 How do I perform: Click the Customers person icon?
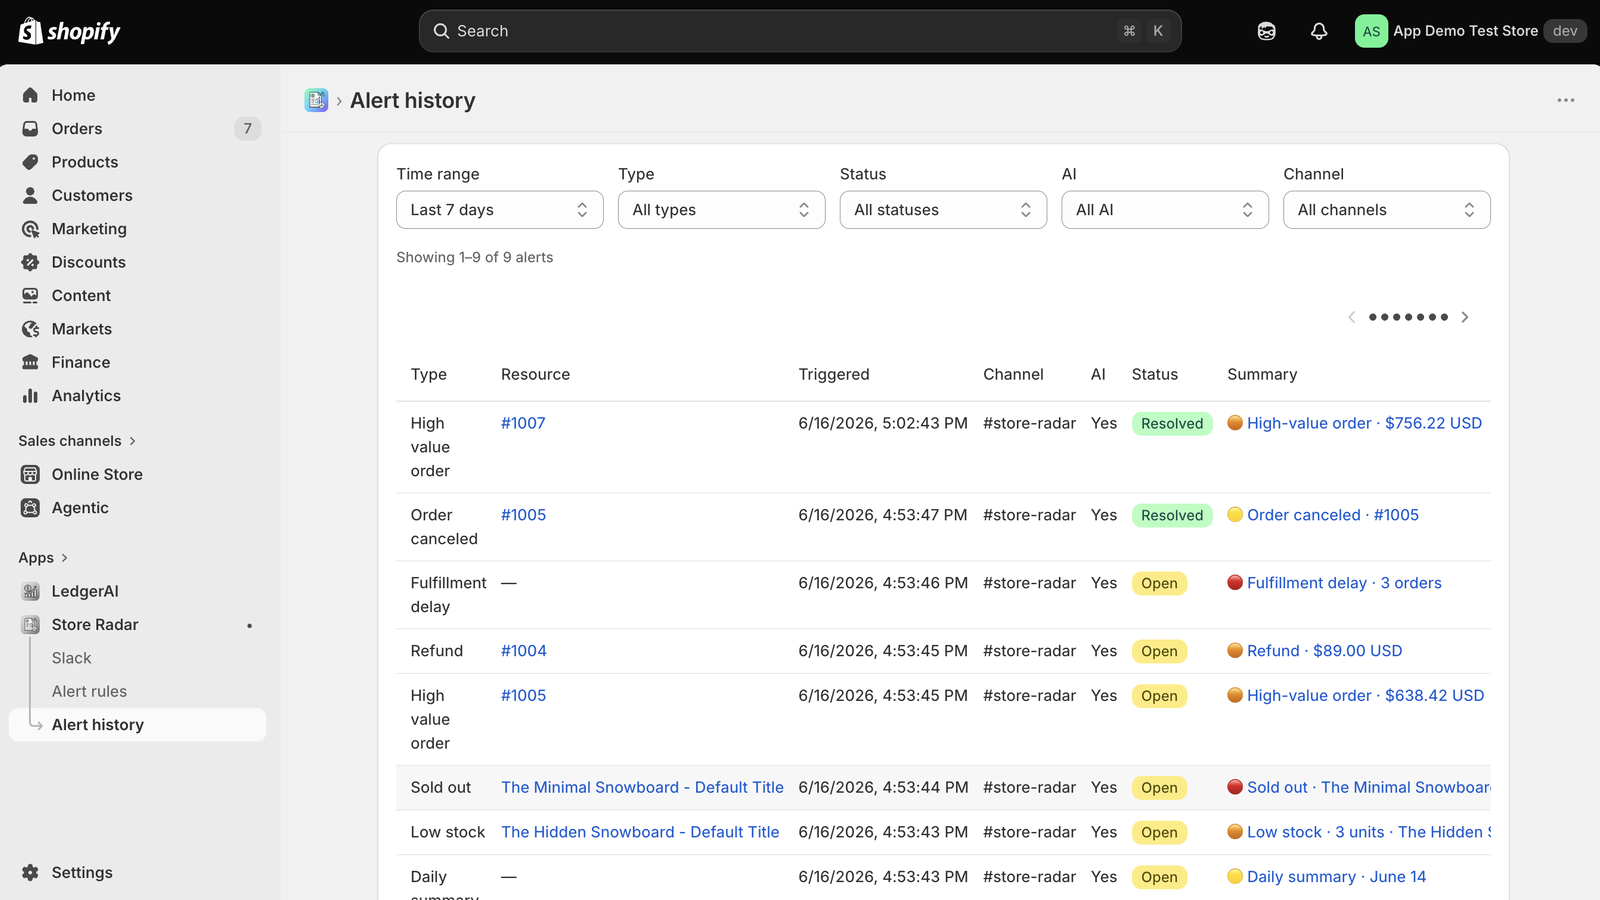[31, 195]
